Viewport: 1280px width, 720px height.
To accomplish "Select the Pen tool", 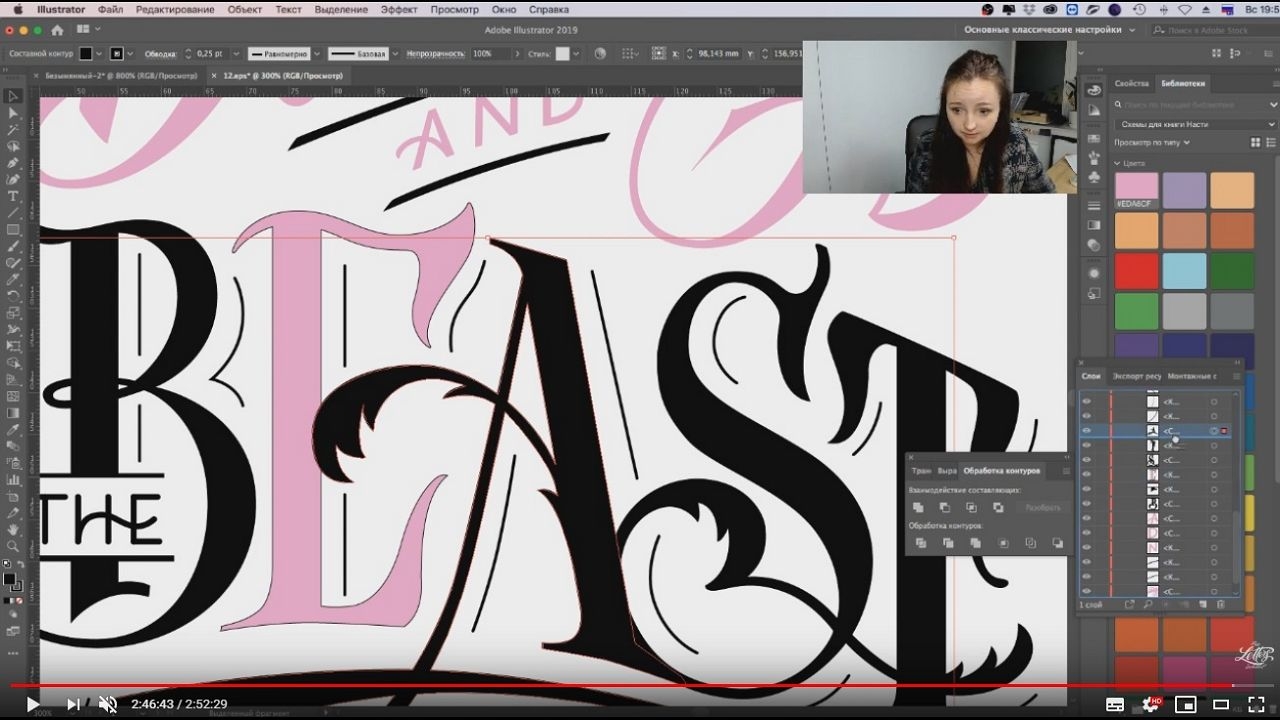I will (14, 163).
